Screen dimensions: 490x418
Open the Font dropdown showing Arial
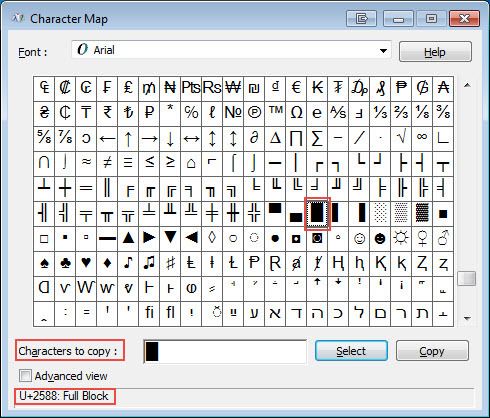click(x=231, y=50)
